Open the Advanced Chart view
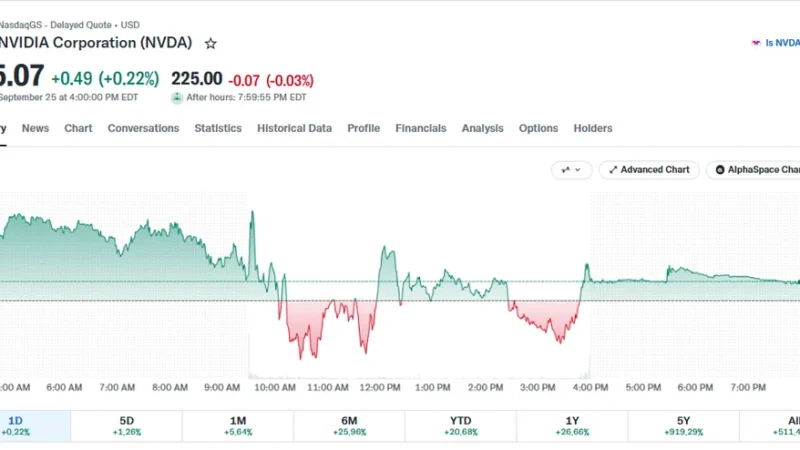The width and height of the screenshot is (800, 450). pos(649,170)
